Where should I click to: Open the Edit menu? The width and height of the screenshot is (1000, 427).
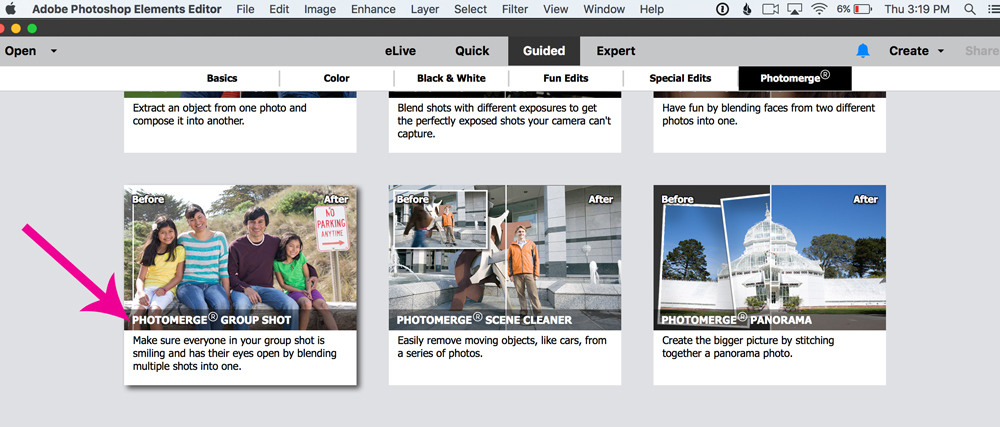(279, 9)
